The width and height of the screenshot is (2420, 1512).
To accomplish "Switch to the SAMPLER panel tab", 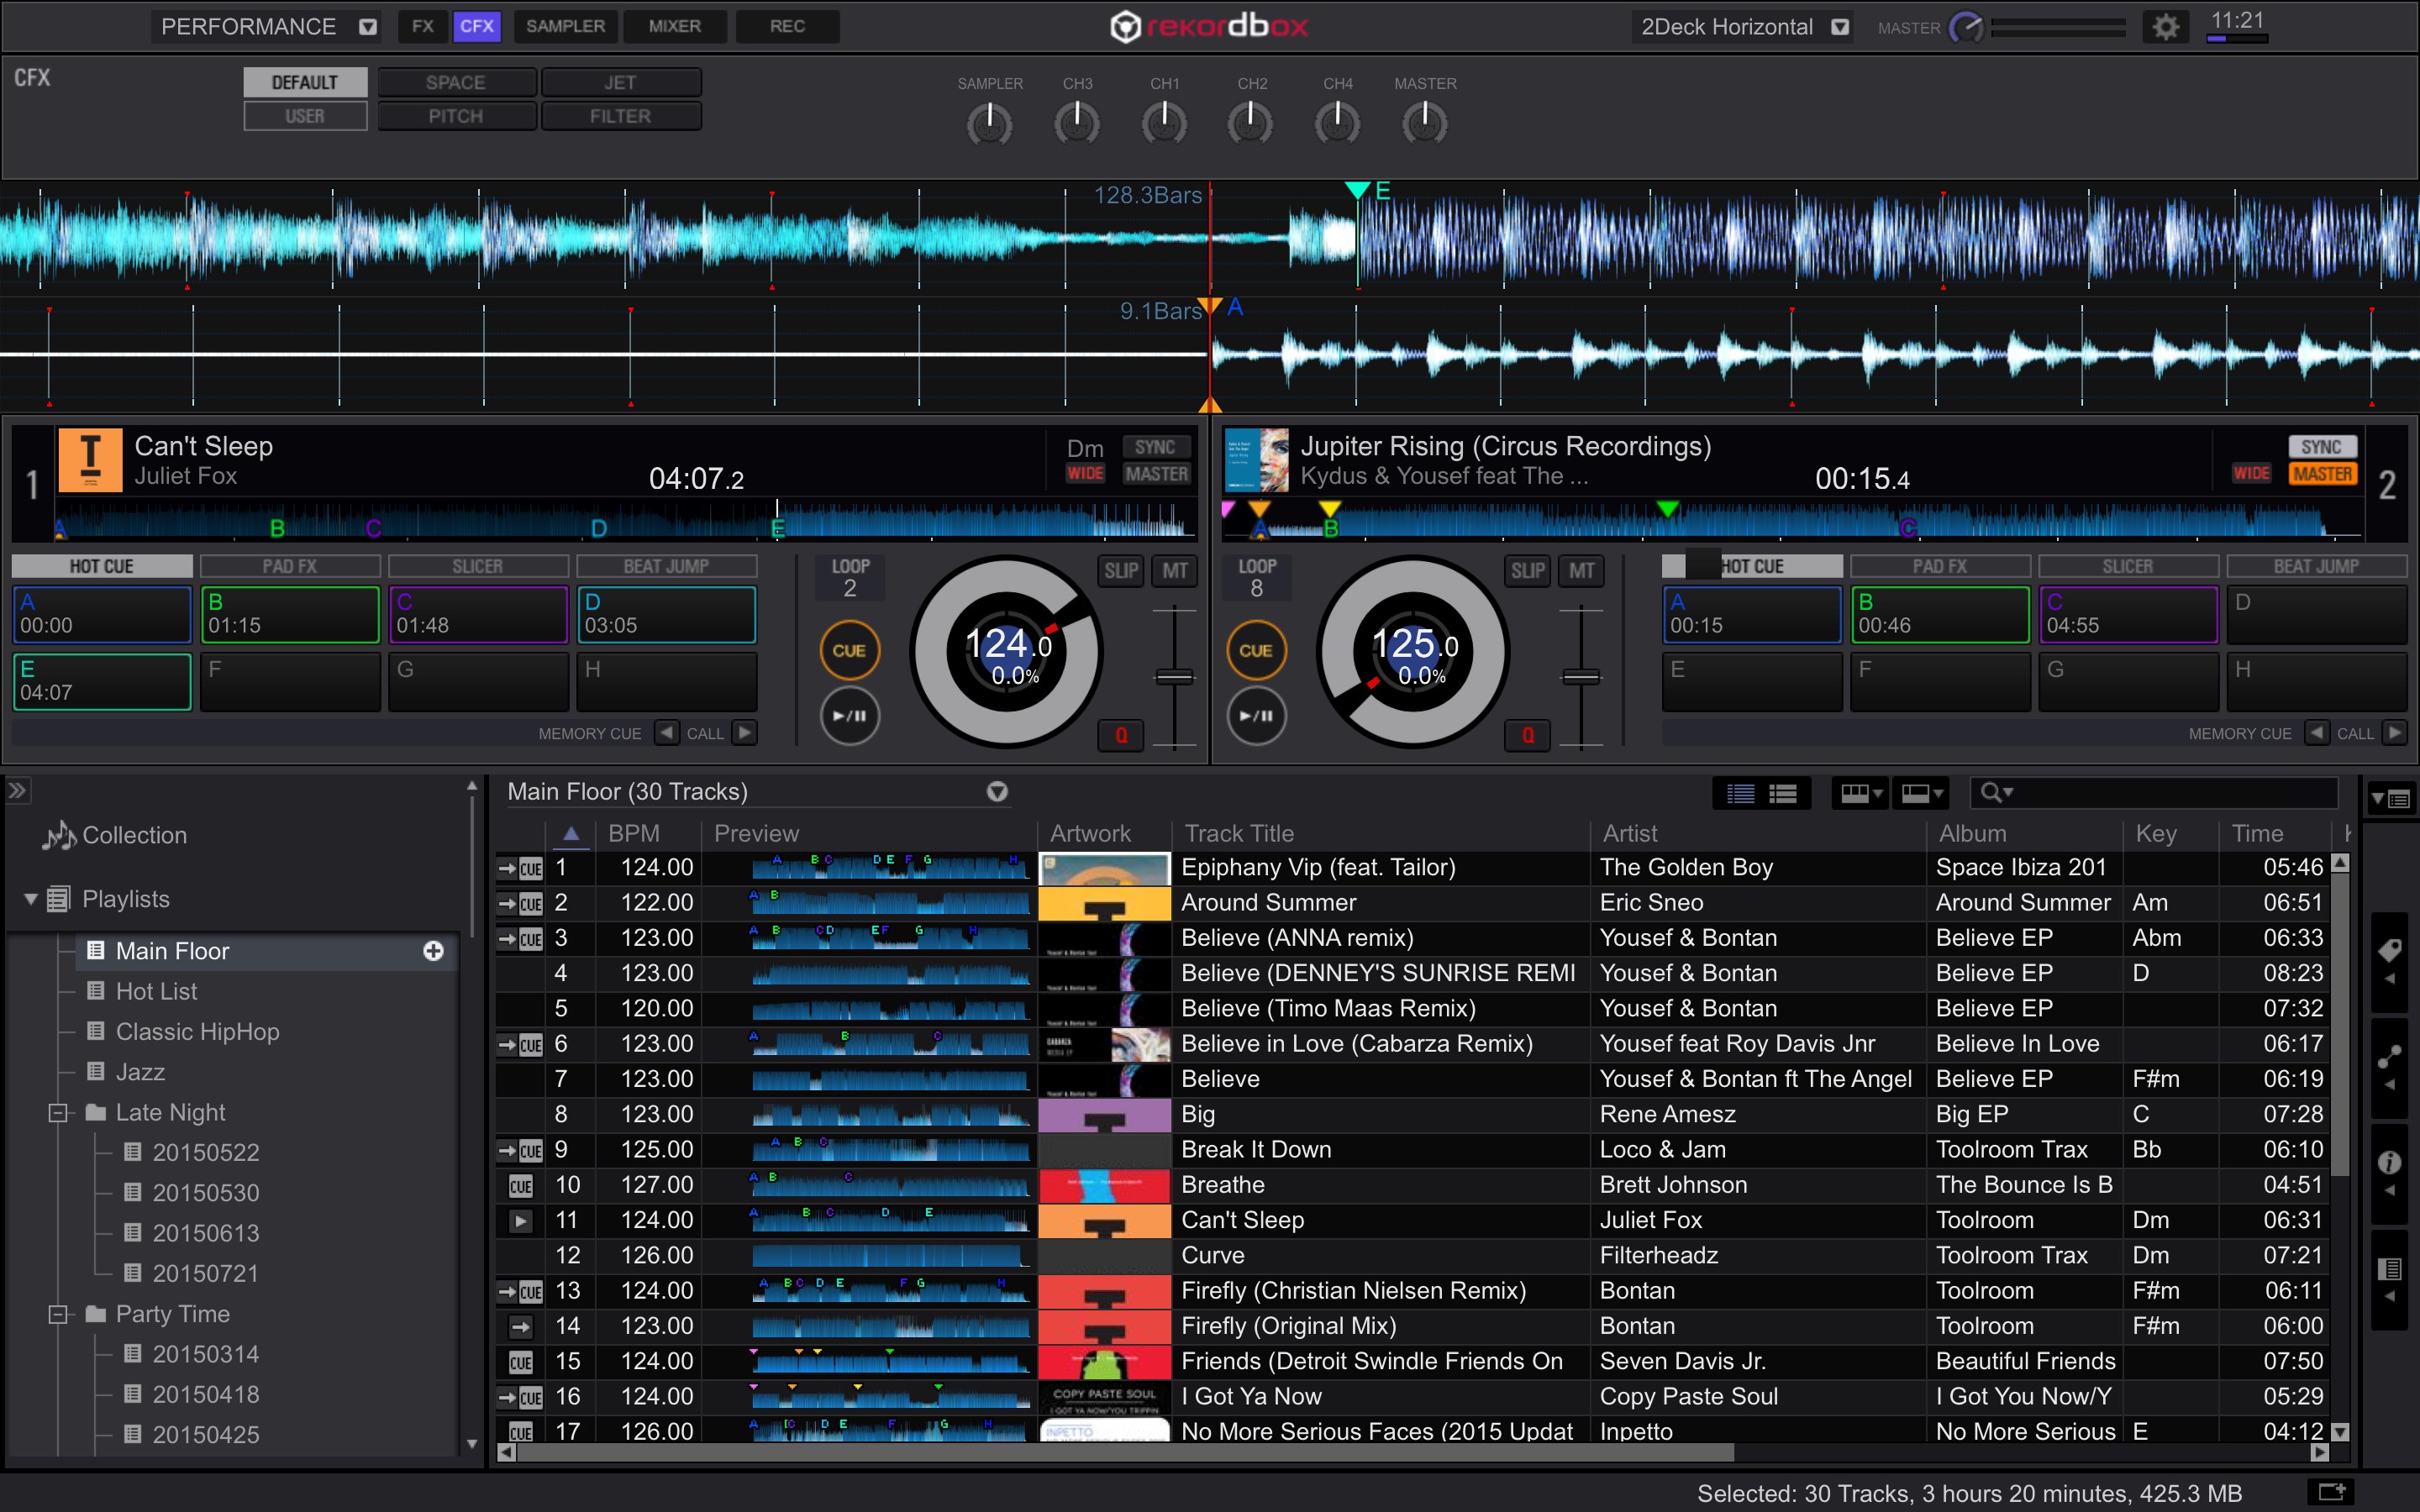I will click(x=565, y=26).
